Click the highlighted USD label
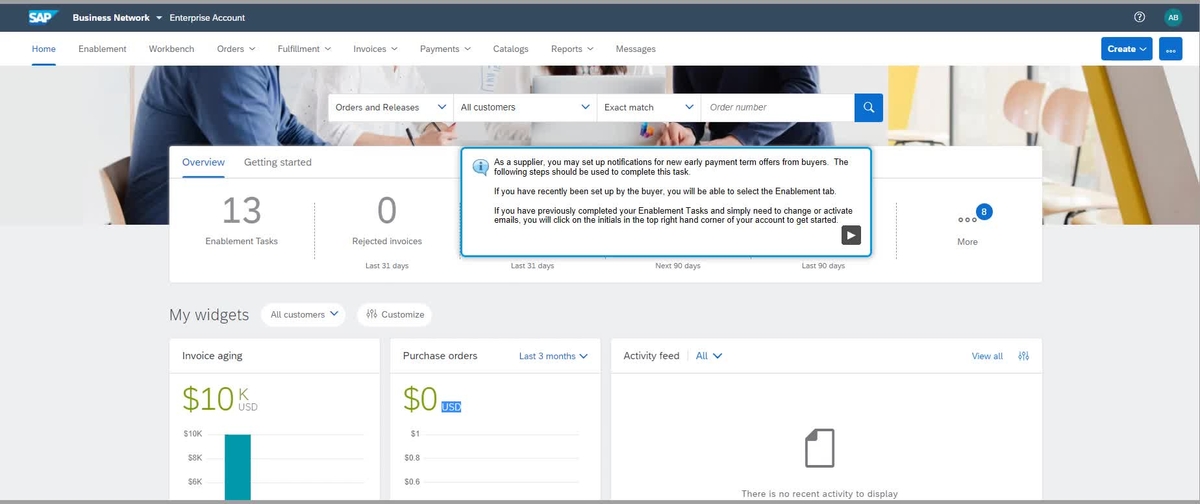This screenshot has height=504, width=1200. click(x=451, y=407)
